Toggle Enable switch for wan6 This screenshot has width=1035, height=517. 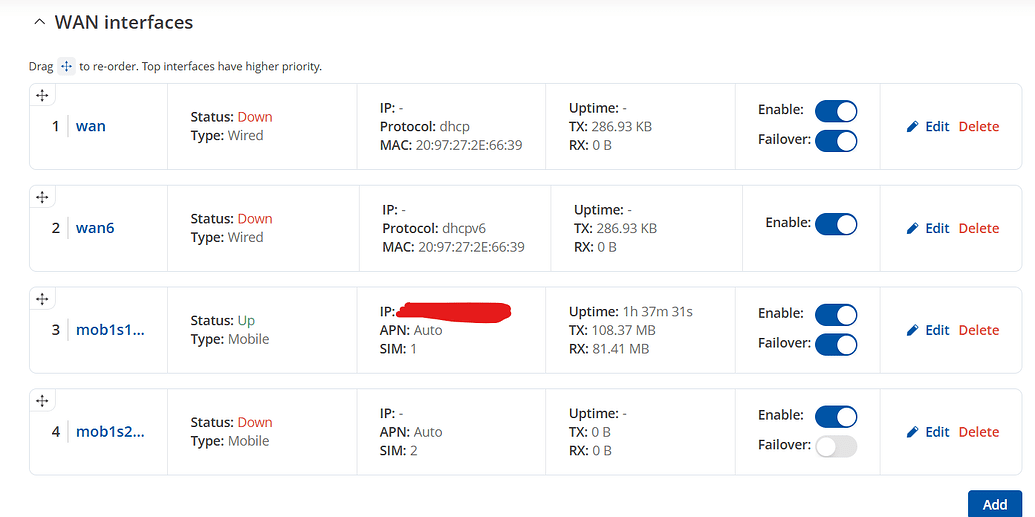[x=836, y=224]
